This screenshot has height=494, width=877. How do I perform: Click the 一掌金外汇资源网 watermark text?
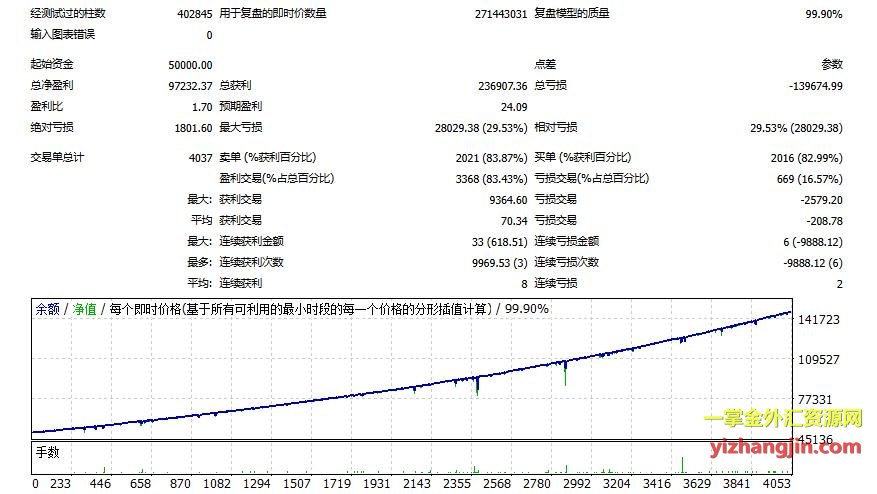tap(783, 419)
